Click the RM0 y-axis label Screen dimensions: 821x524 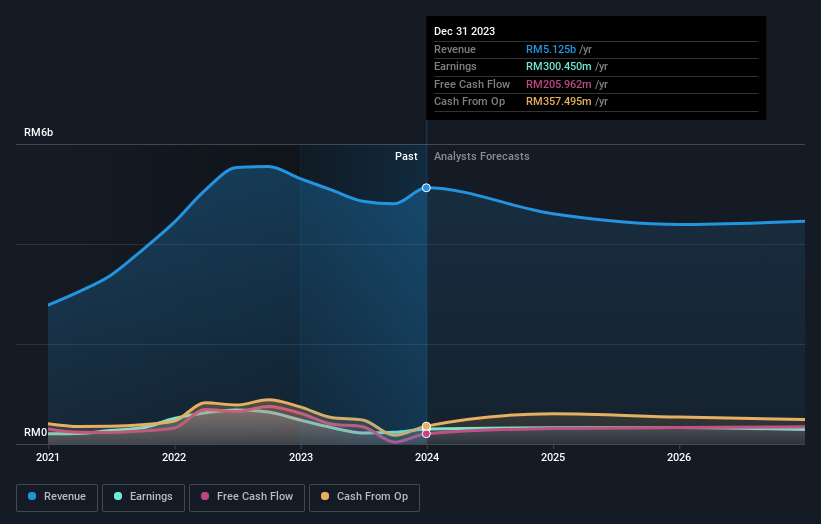coord(36,432)
